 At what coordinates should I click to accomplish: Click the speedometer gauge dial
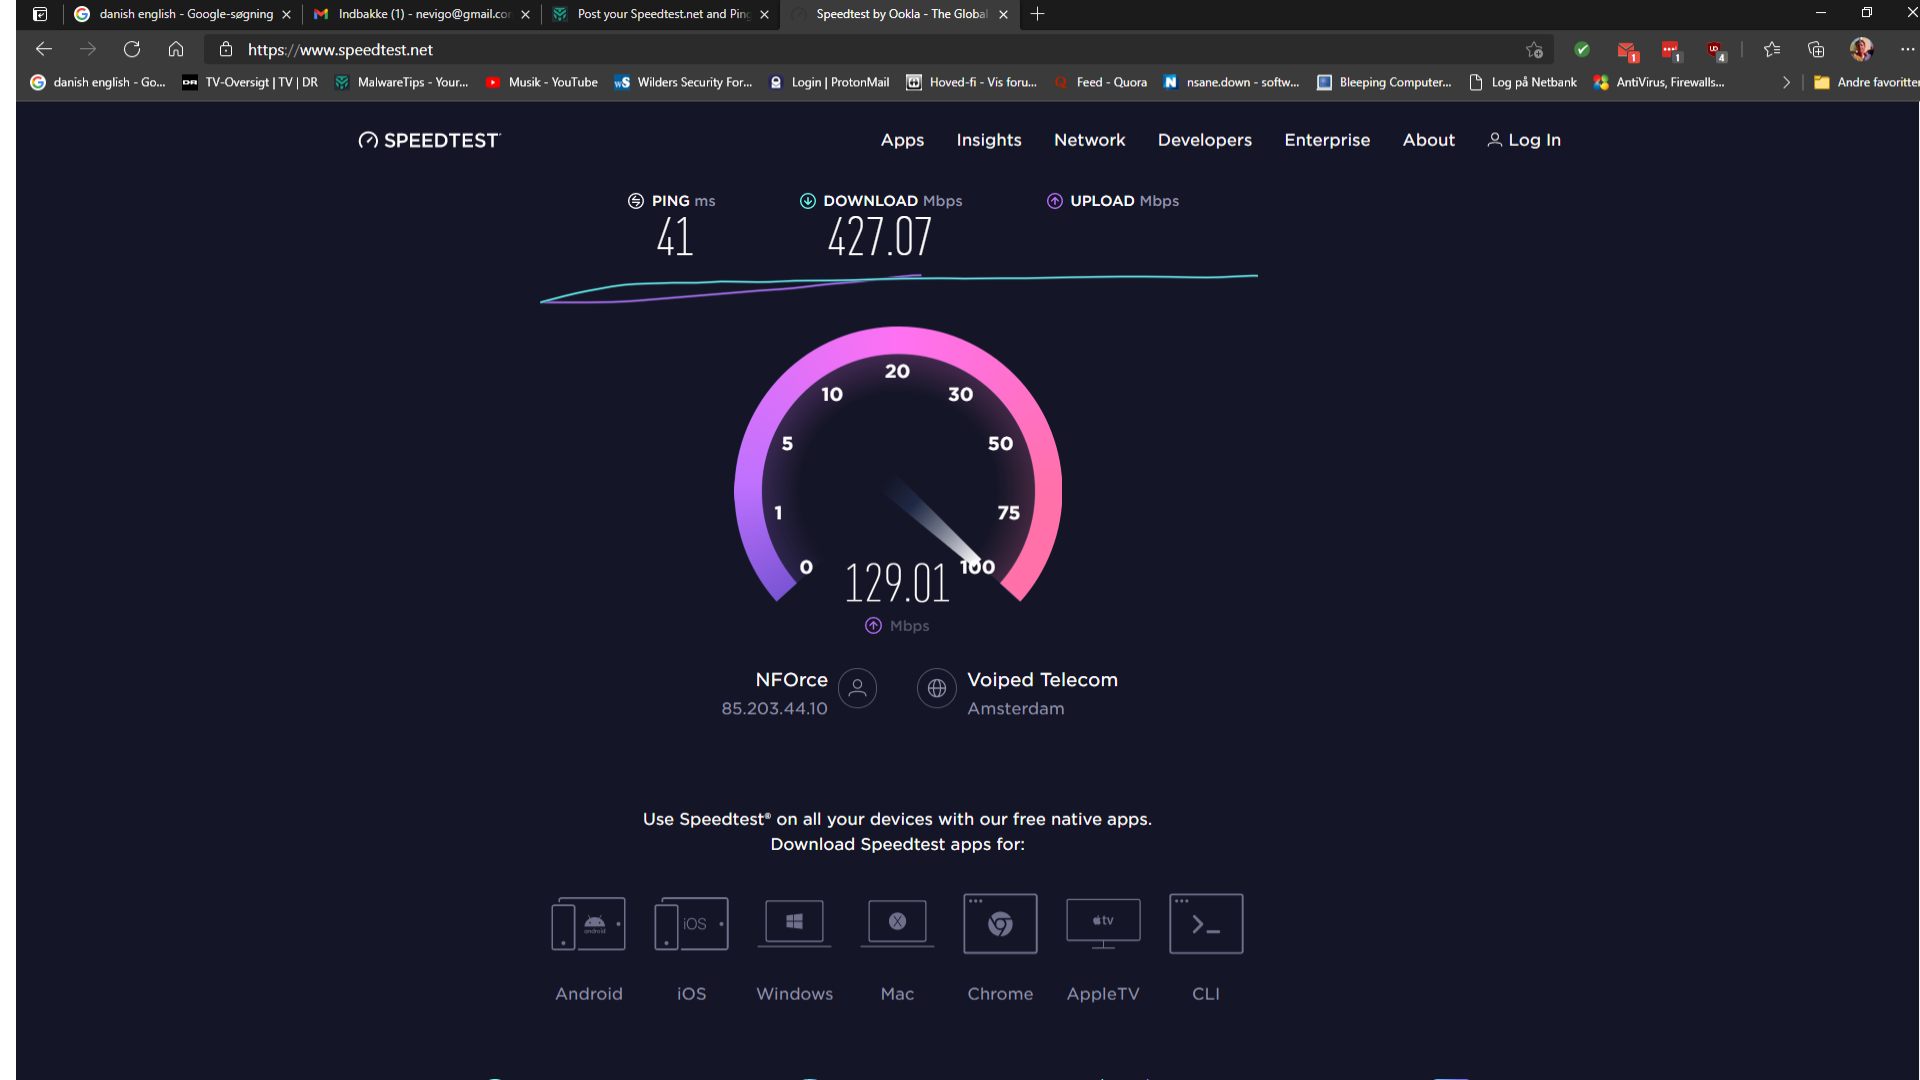(x=897, y=470)
